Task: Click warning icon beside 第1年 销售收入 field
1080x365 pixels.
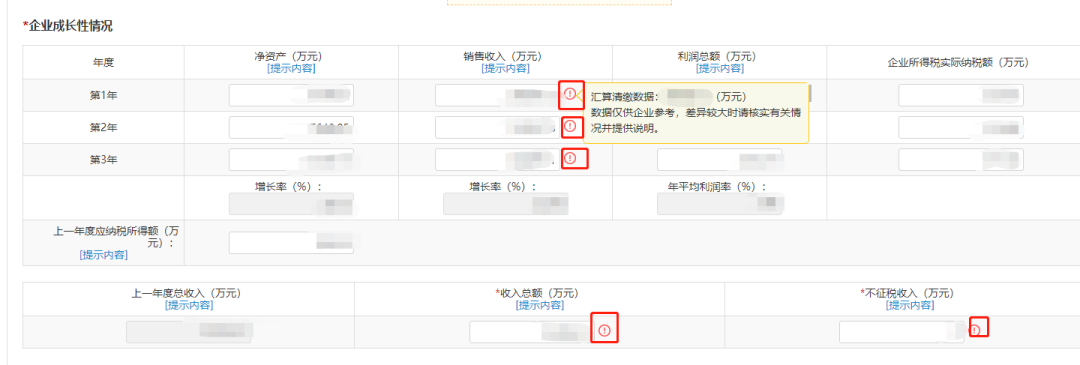Action: point(570,93)
